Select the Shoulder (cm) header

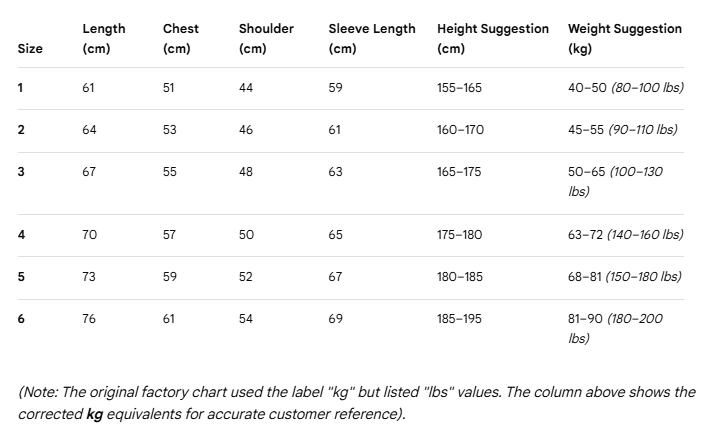(266, 39)
